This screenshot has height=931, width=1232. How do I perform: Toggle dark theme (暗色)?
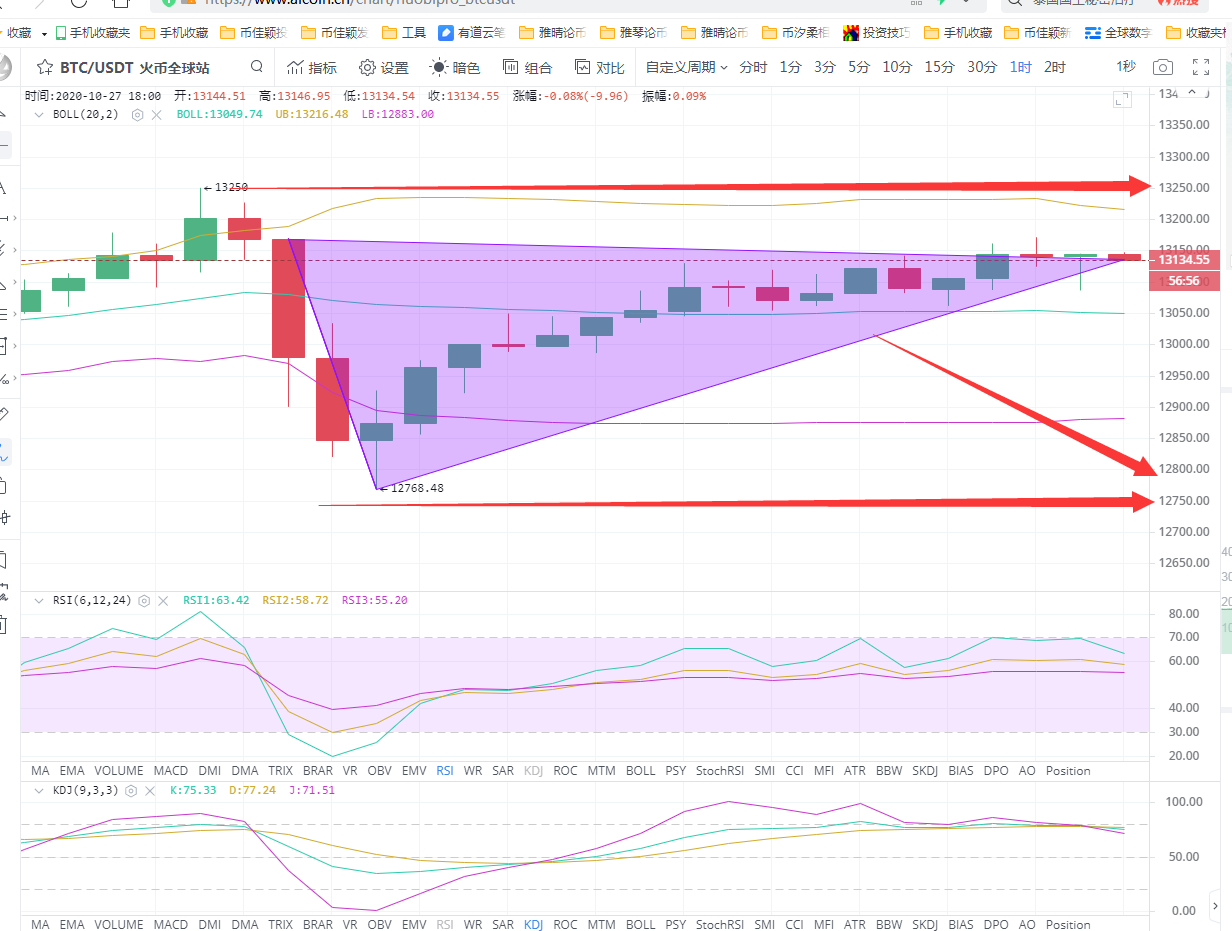pyautogui.click(x=455, y=68)
